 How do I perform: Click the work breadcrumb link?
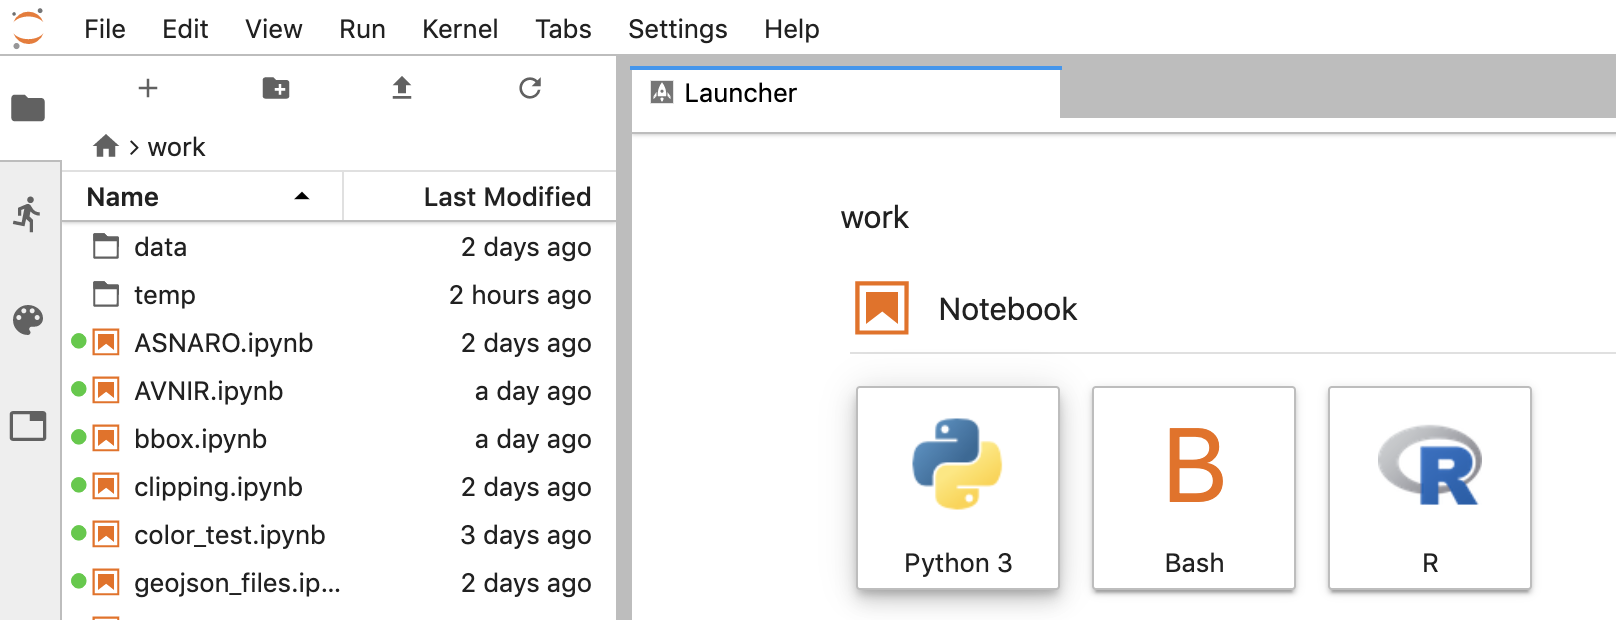(177, 147)
